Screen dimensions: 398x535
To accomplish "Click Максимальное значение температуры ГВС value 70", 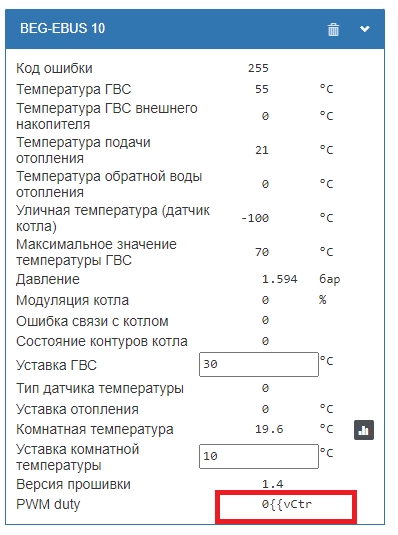I will pyautogui.click(x=262, y=252).
